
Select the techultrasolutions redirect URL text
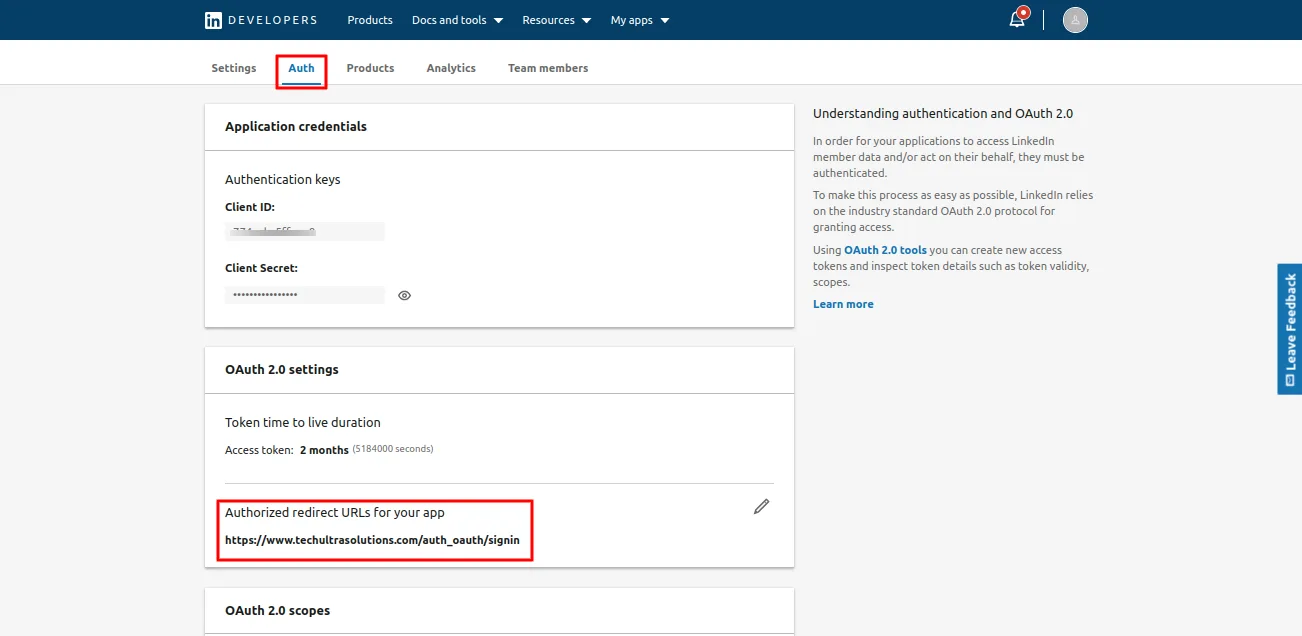(x=372, y=540)
